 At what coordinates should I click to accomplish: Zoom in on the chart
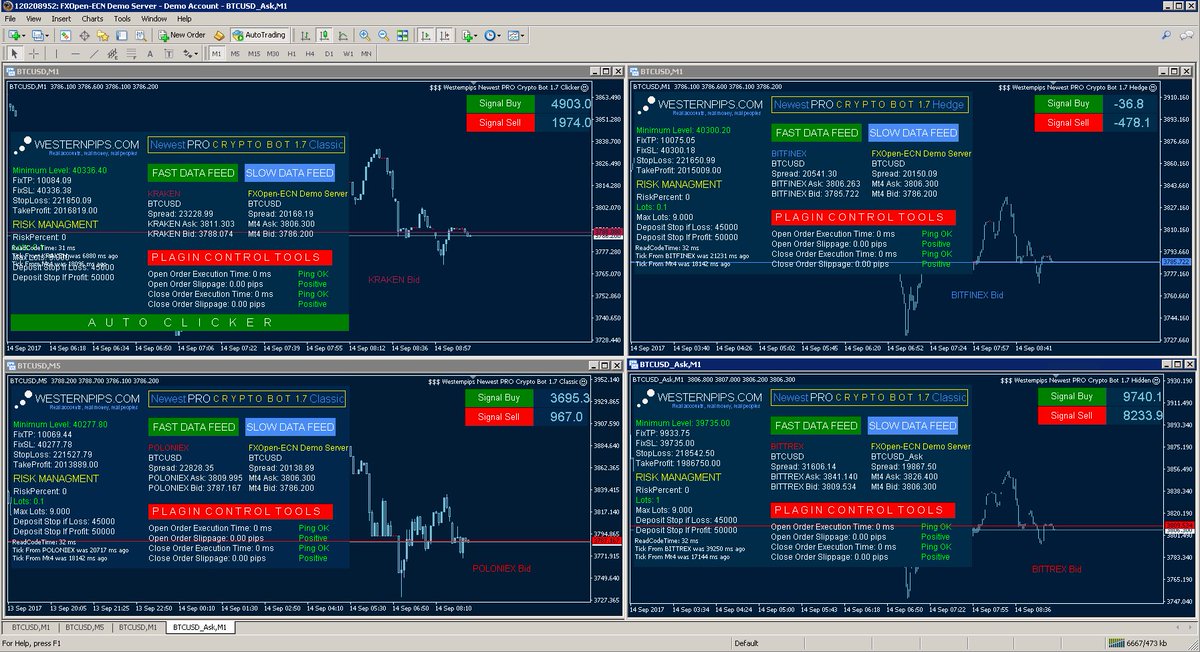coord(364,35)
